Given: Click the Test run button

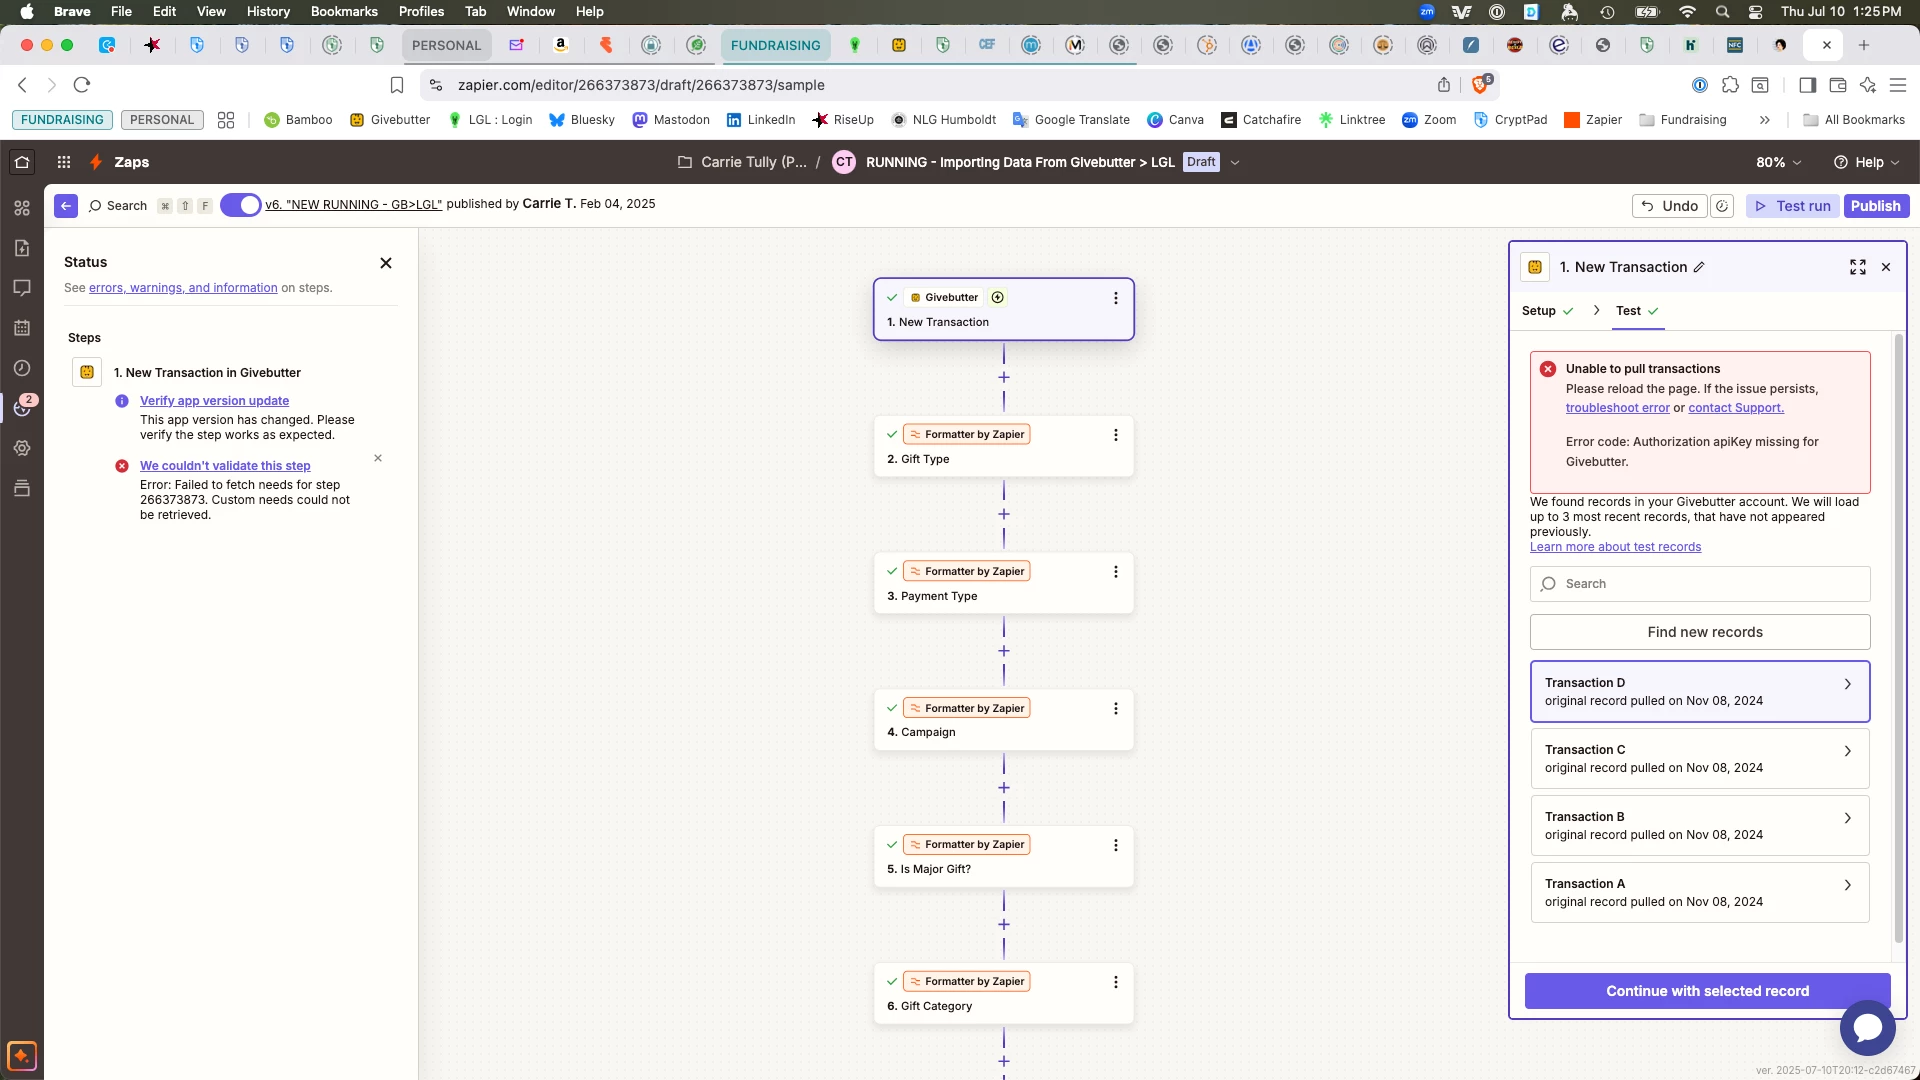Looking at the screenshot, I should tap(1793, 206).
